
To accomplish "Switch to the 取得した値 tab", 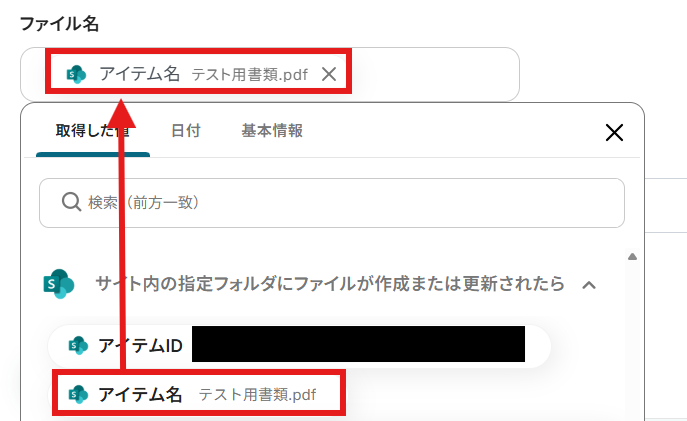I will point(92,131).
